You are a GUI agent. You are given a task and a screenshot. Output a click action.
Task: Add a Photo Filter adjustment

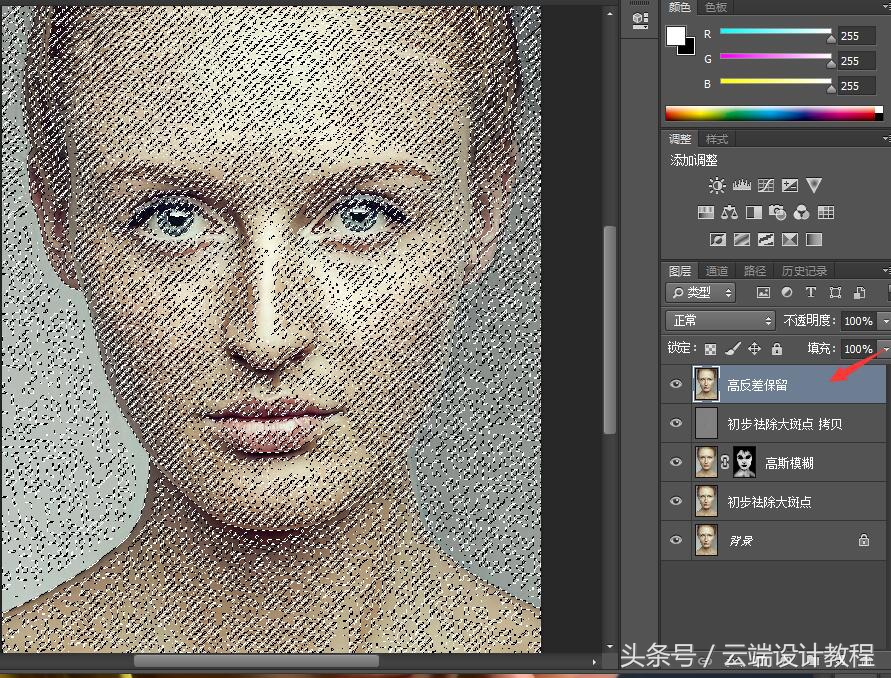[777, 213]
